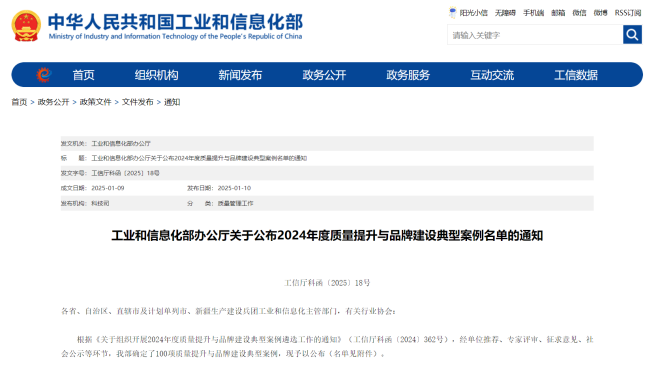
Task: Go to the 政务公开 section
Action: (x=324, y=75)
